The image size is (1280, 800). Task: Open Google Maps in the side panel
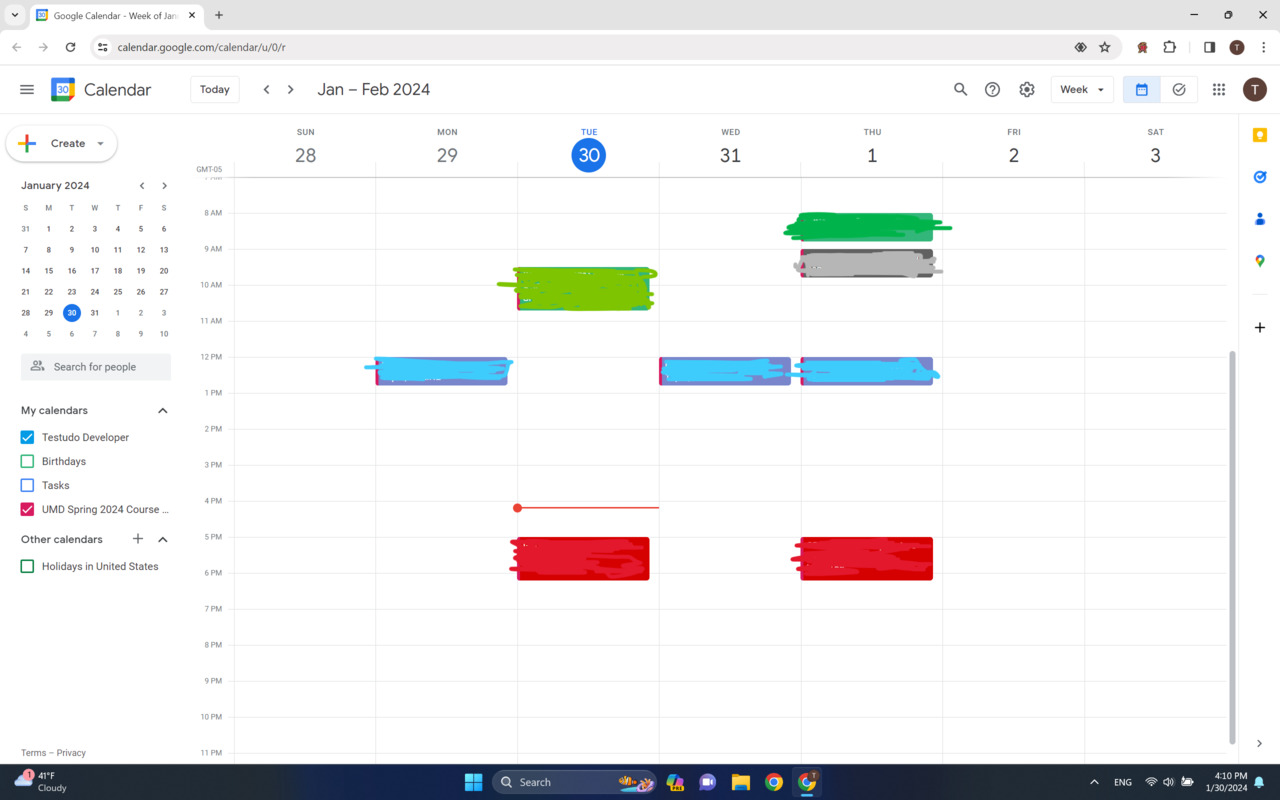[x=1259, y=261]
